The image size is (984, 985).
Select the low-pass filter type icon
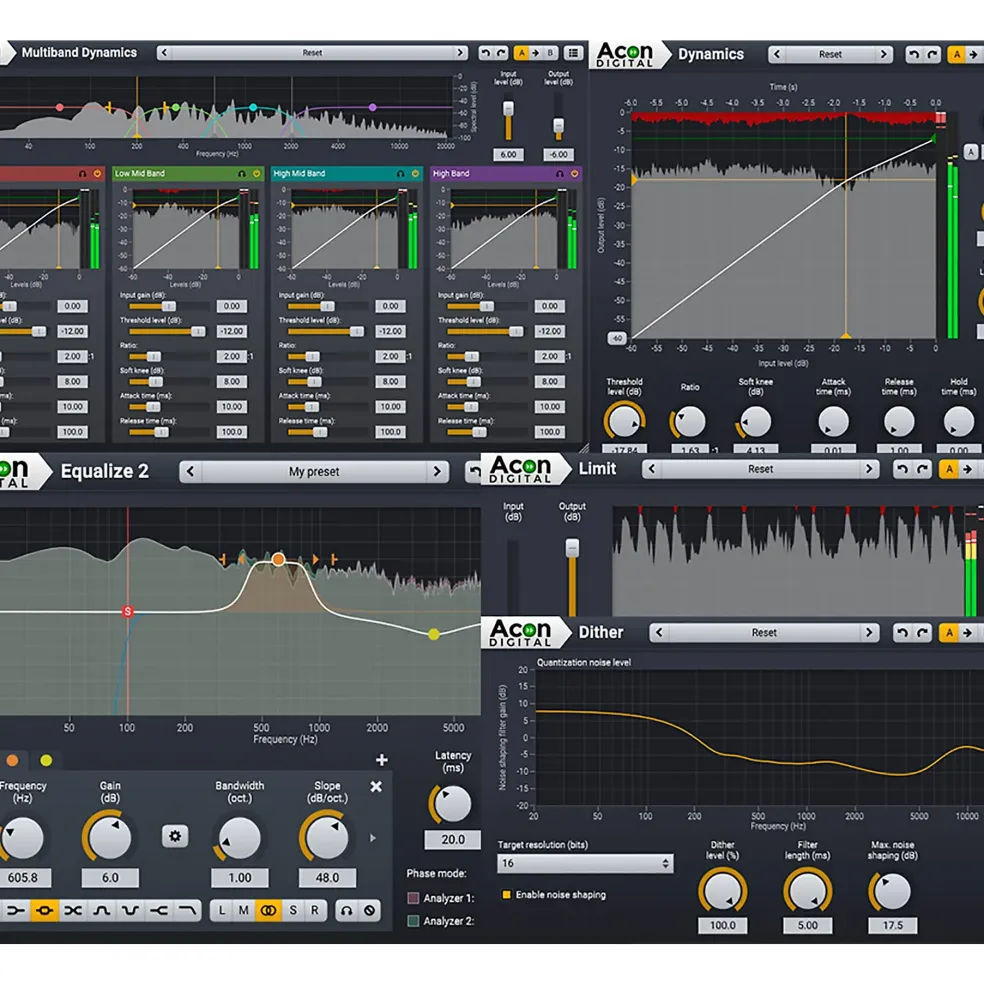pyautogui.click(x=187, y=910)
